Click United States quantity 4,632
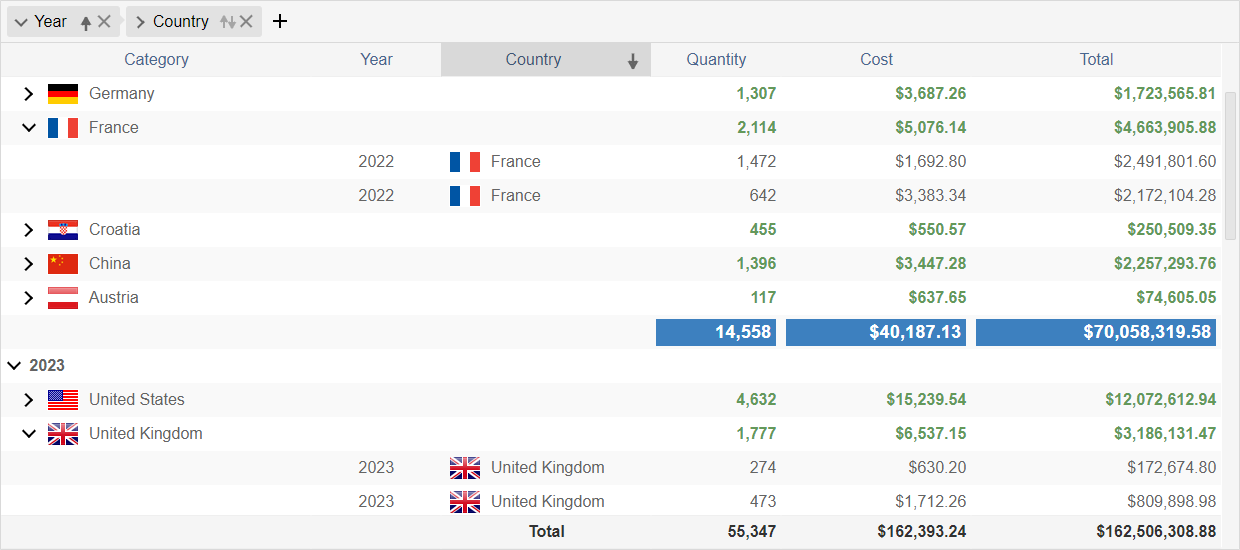 pyautogui.click(x=756, y=400)
